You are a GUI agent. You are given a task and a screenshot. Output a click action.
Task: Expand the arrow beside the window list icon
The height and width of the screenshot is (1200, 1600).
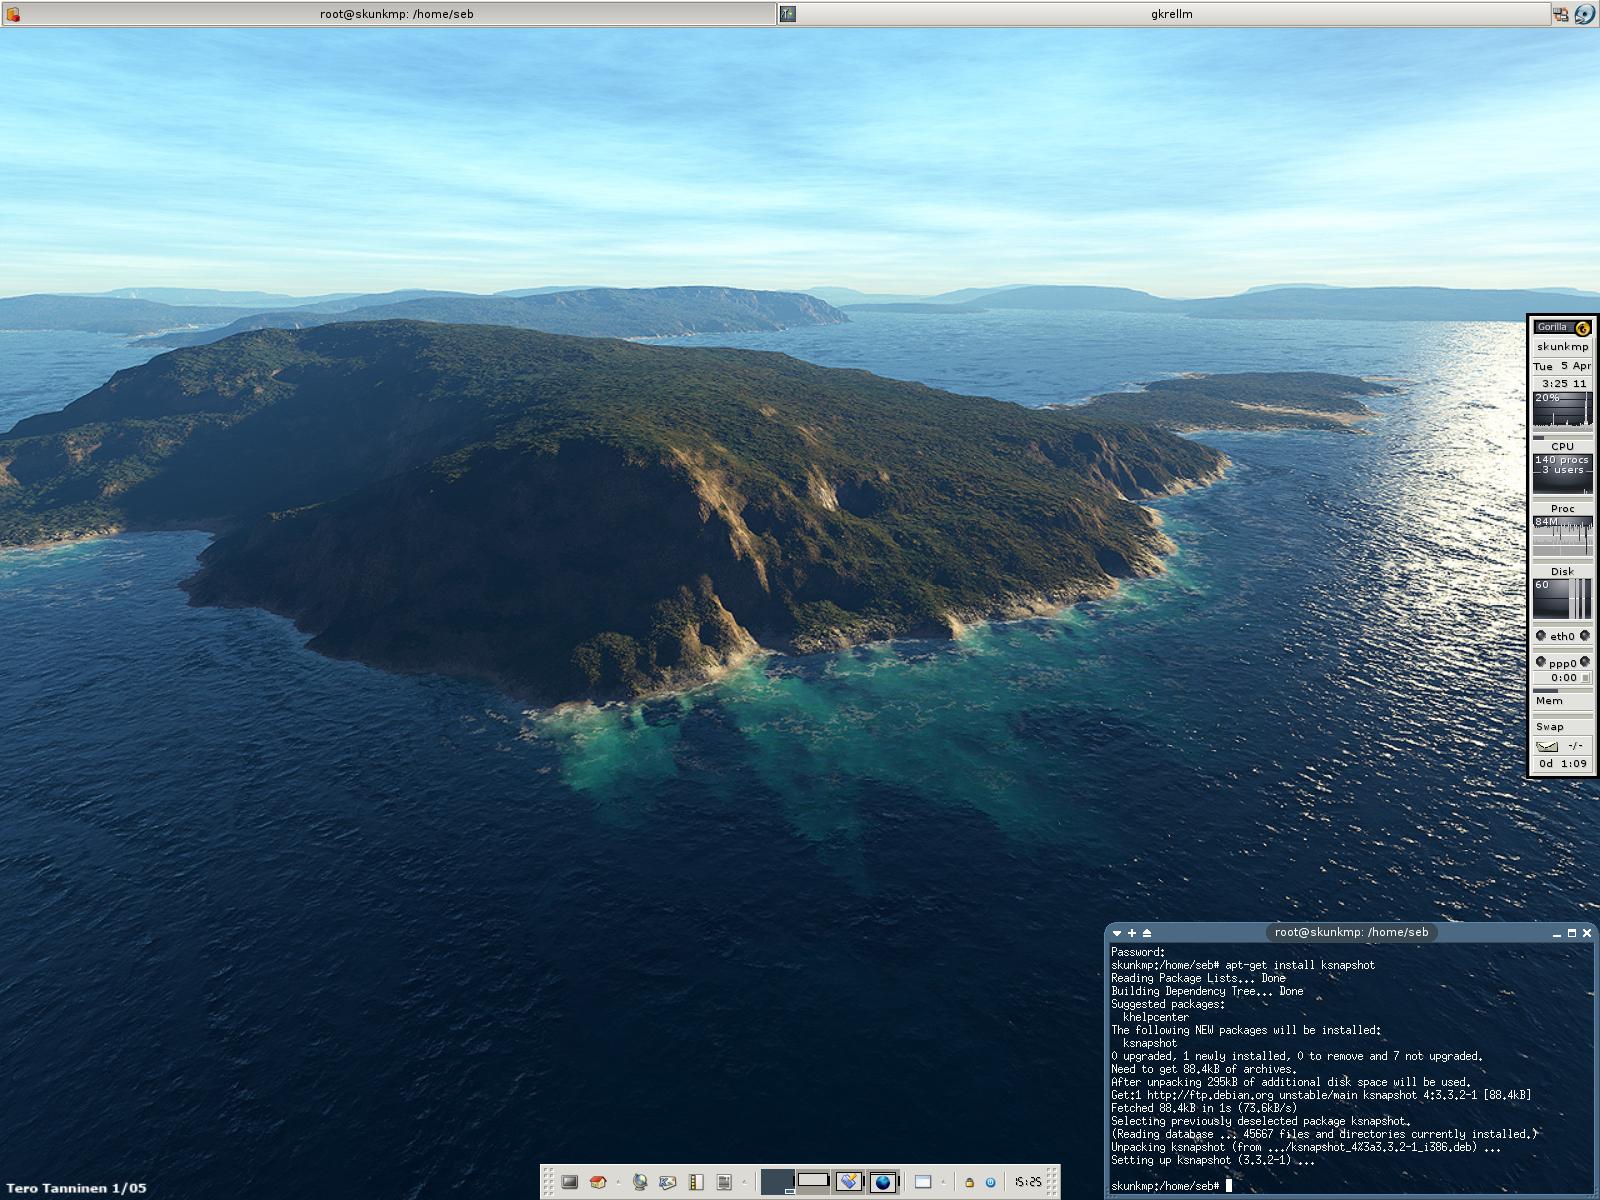[x=942, y=1182]
